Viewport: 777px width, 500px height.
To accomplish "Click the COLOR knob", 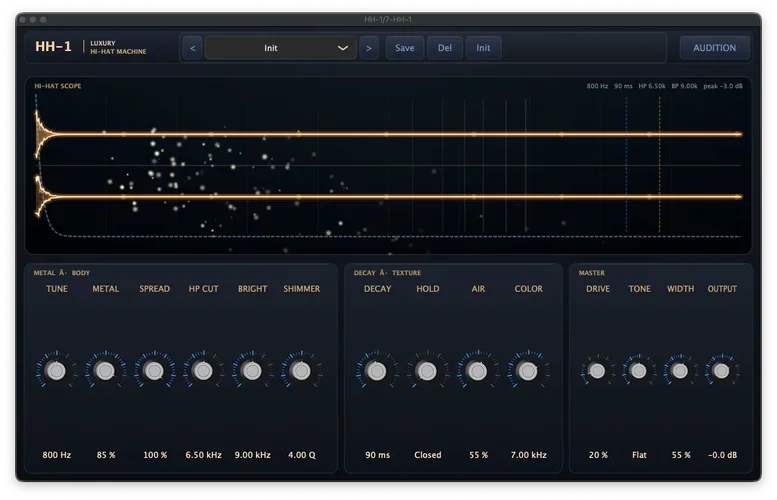I will (x=527, y=371).
